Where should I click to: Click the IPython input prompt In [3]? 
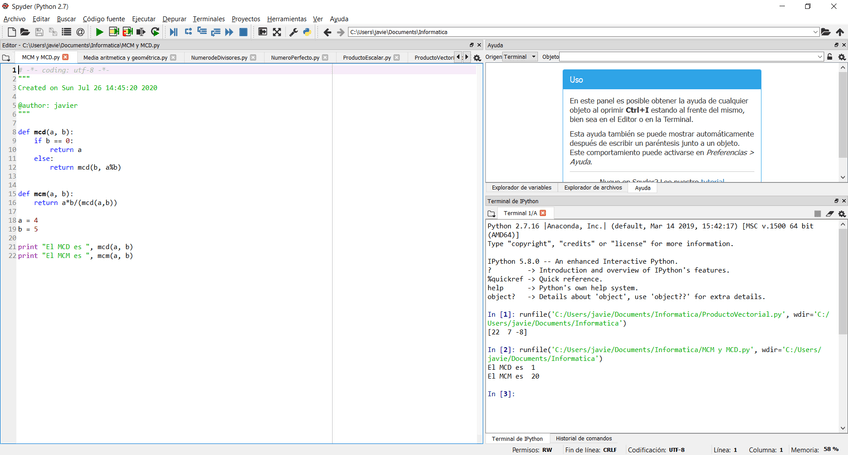[x=500, y=394]
